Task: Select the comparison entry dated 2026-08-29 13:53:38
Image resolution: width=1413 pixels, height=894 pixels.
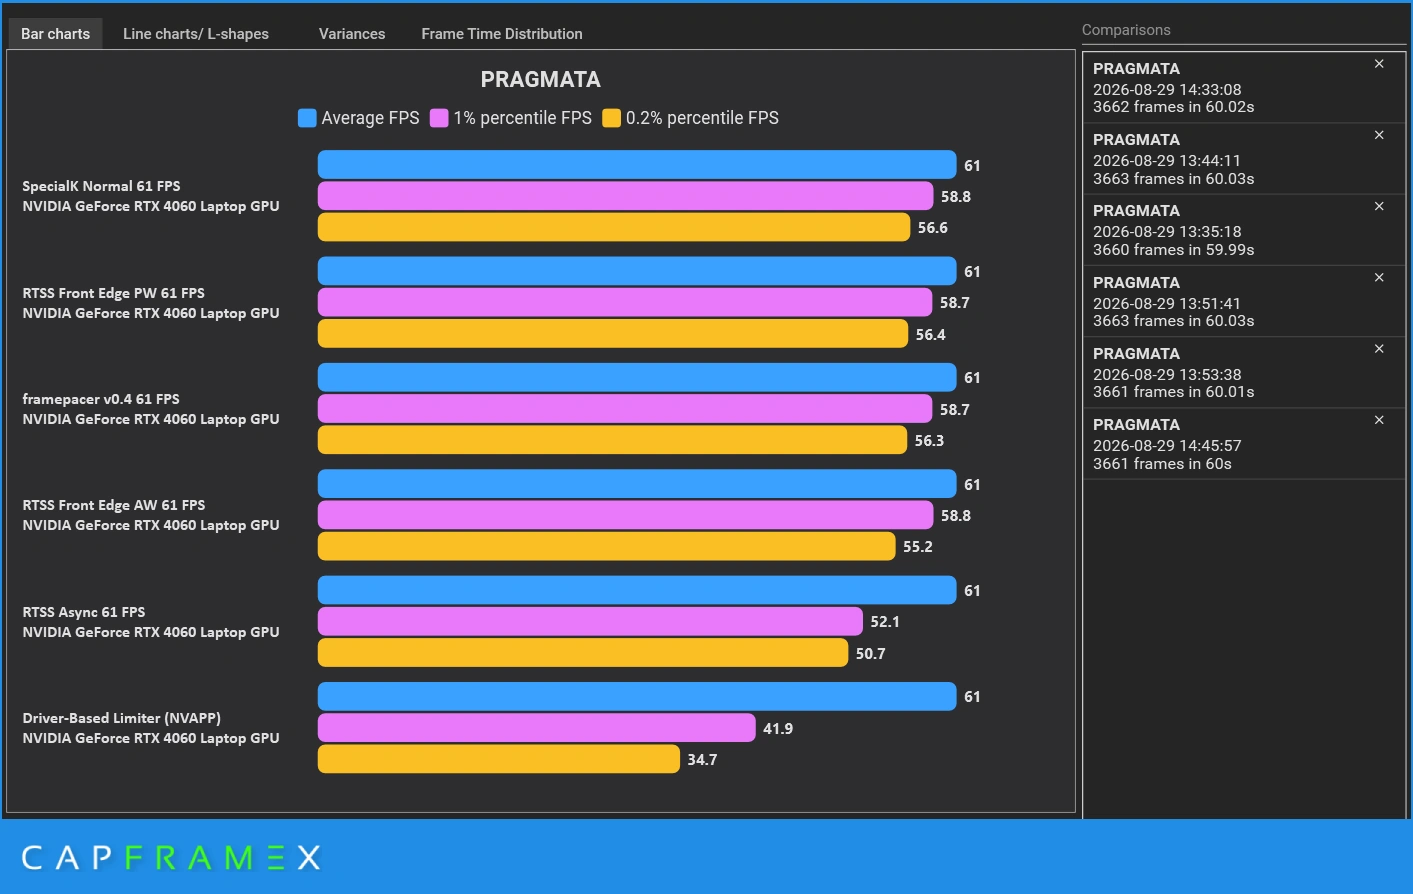Action: (1243, 372)
